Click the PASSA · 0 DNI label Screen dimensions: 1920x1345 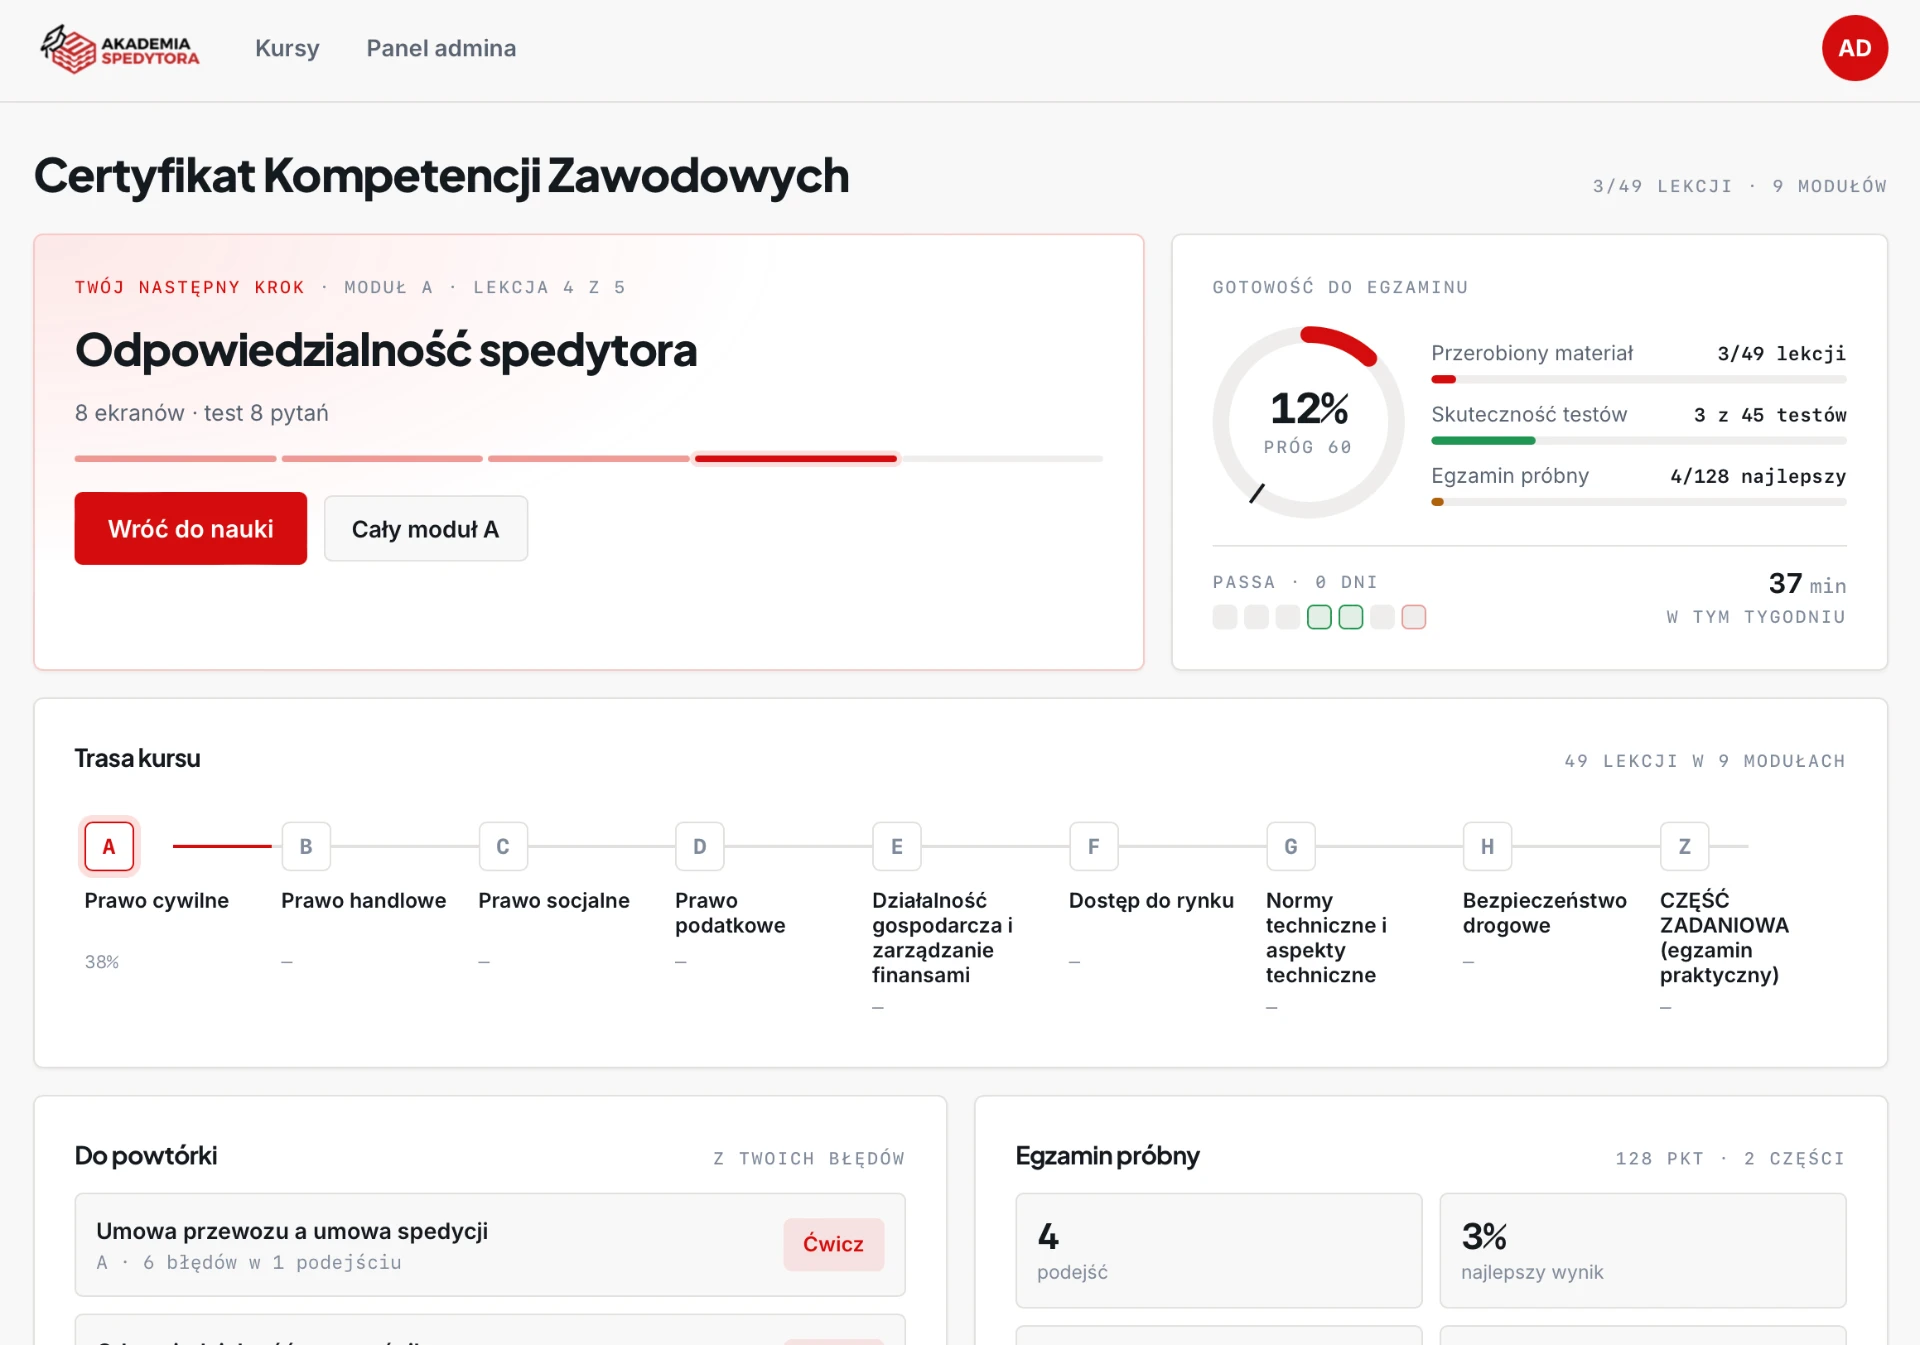click(1295, 582)
